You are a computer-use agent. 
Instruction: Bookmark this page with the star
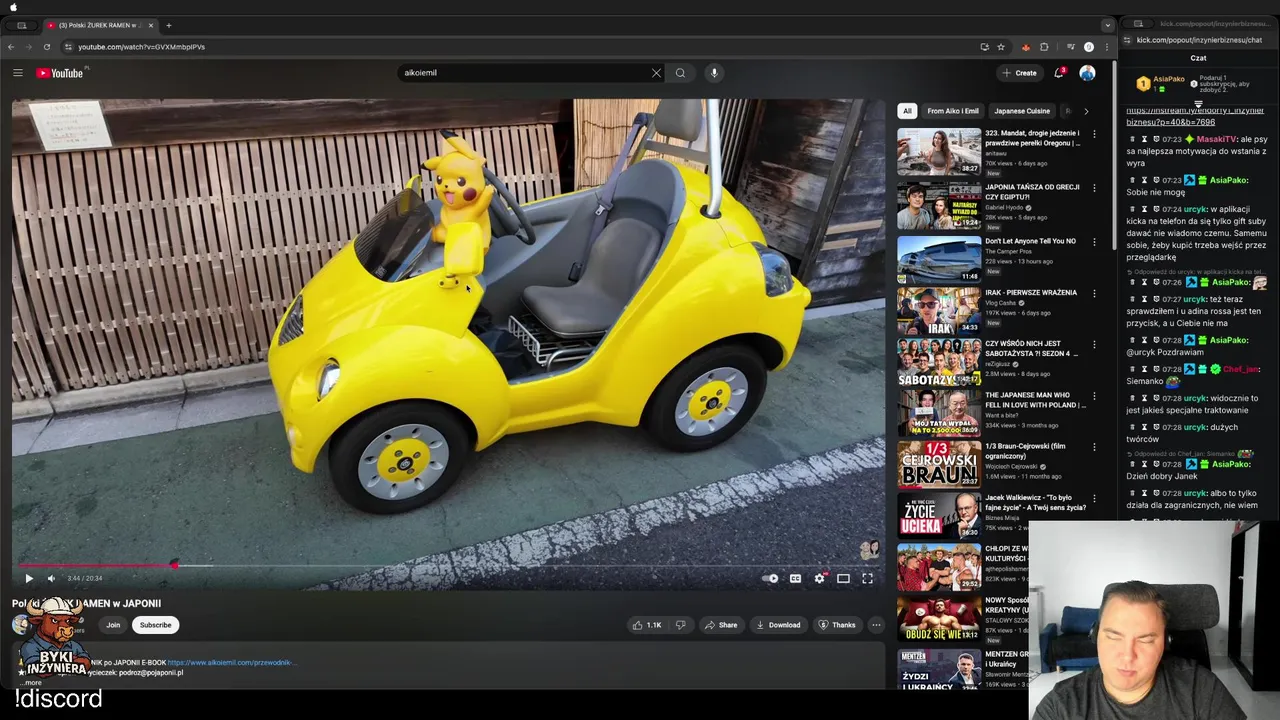point(1001,47)
